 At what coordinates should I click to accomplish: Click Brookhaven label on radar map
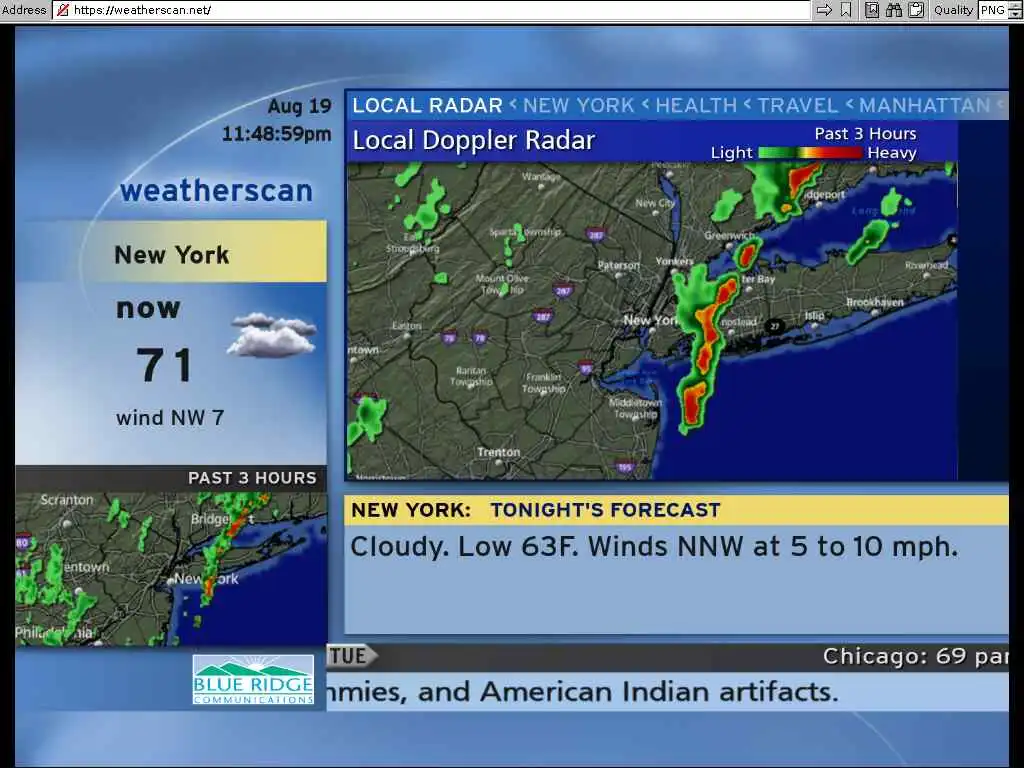click(x=875, y=302)
